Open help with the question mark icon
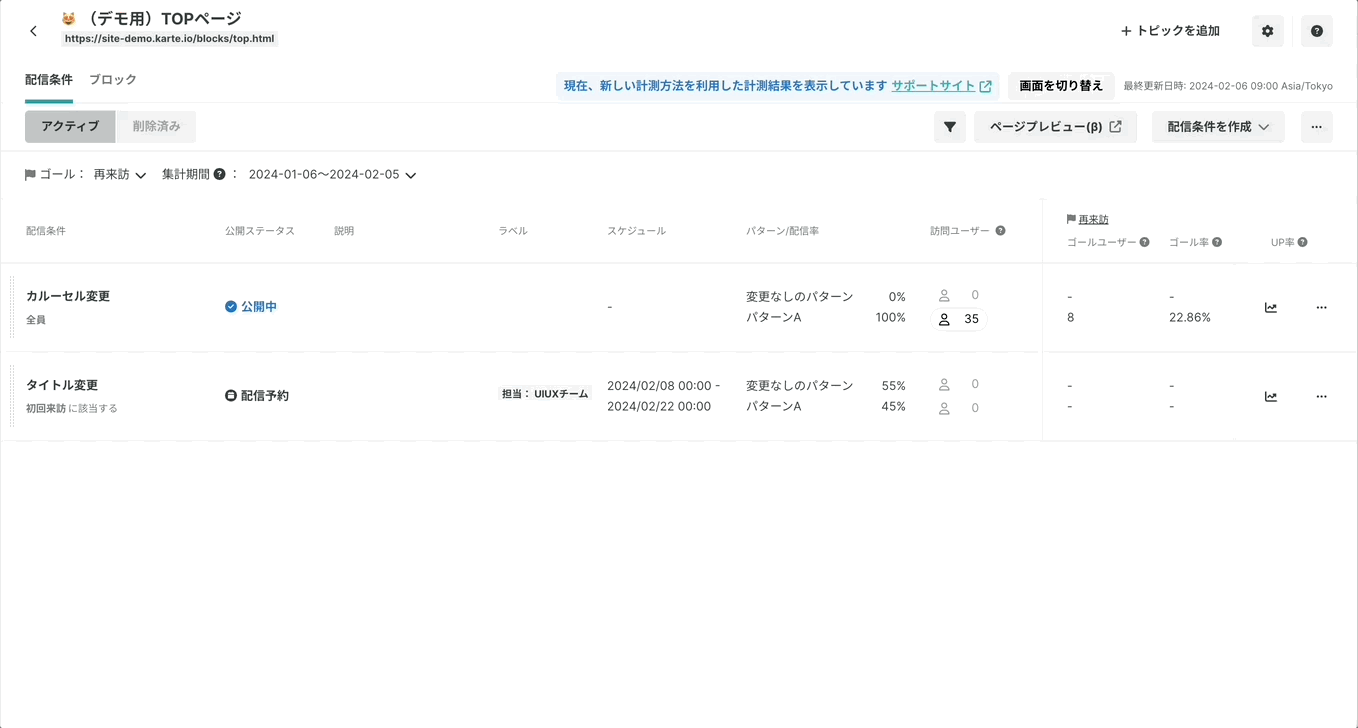The image size is (1358, 728). click(1316, 31)
